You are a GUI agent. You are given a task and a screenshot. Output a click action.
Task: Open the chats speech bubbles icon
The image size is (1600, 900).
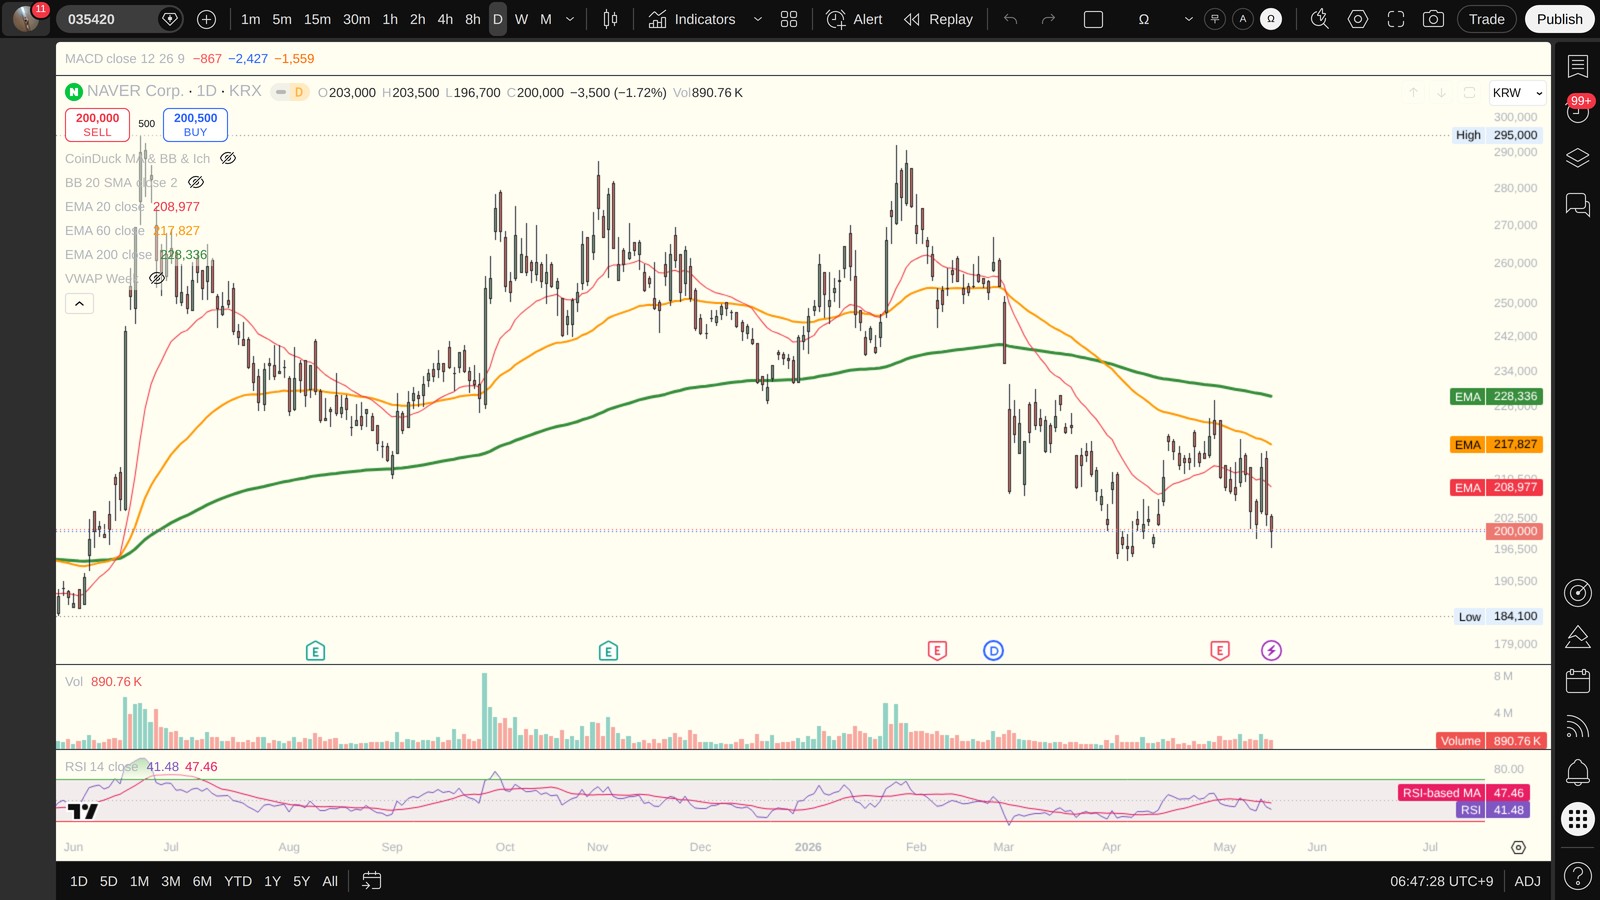[1577, 205]
